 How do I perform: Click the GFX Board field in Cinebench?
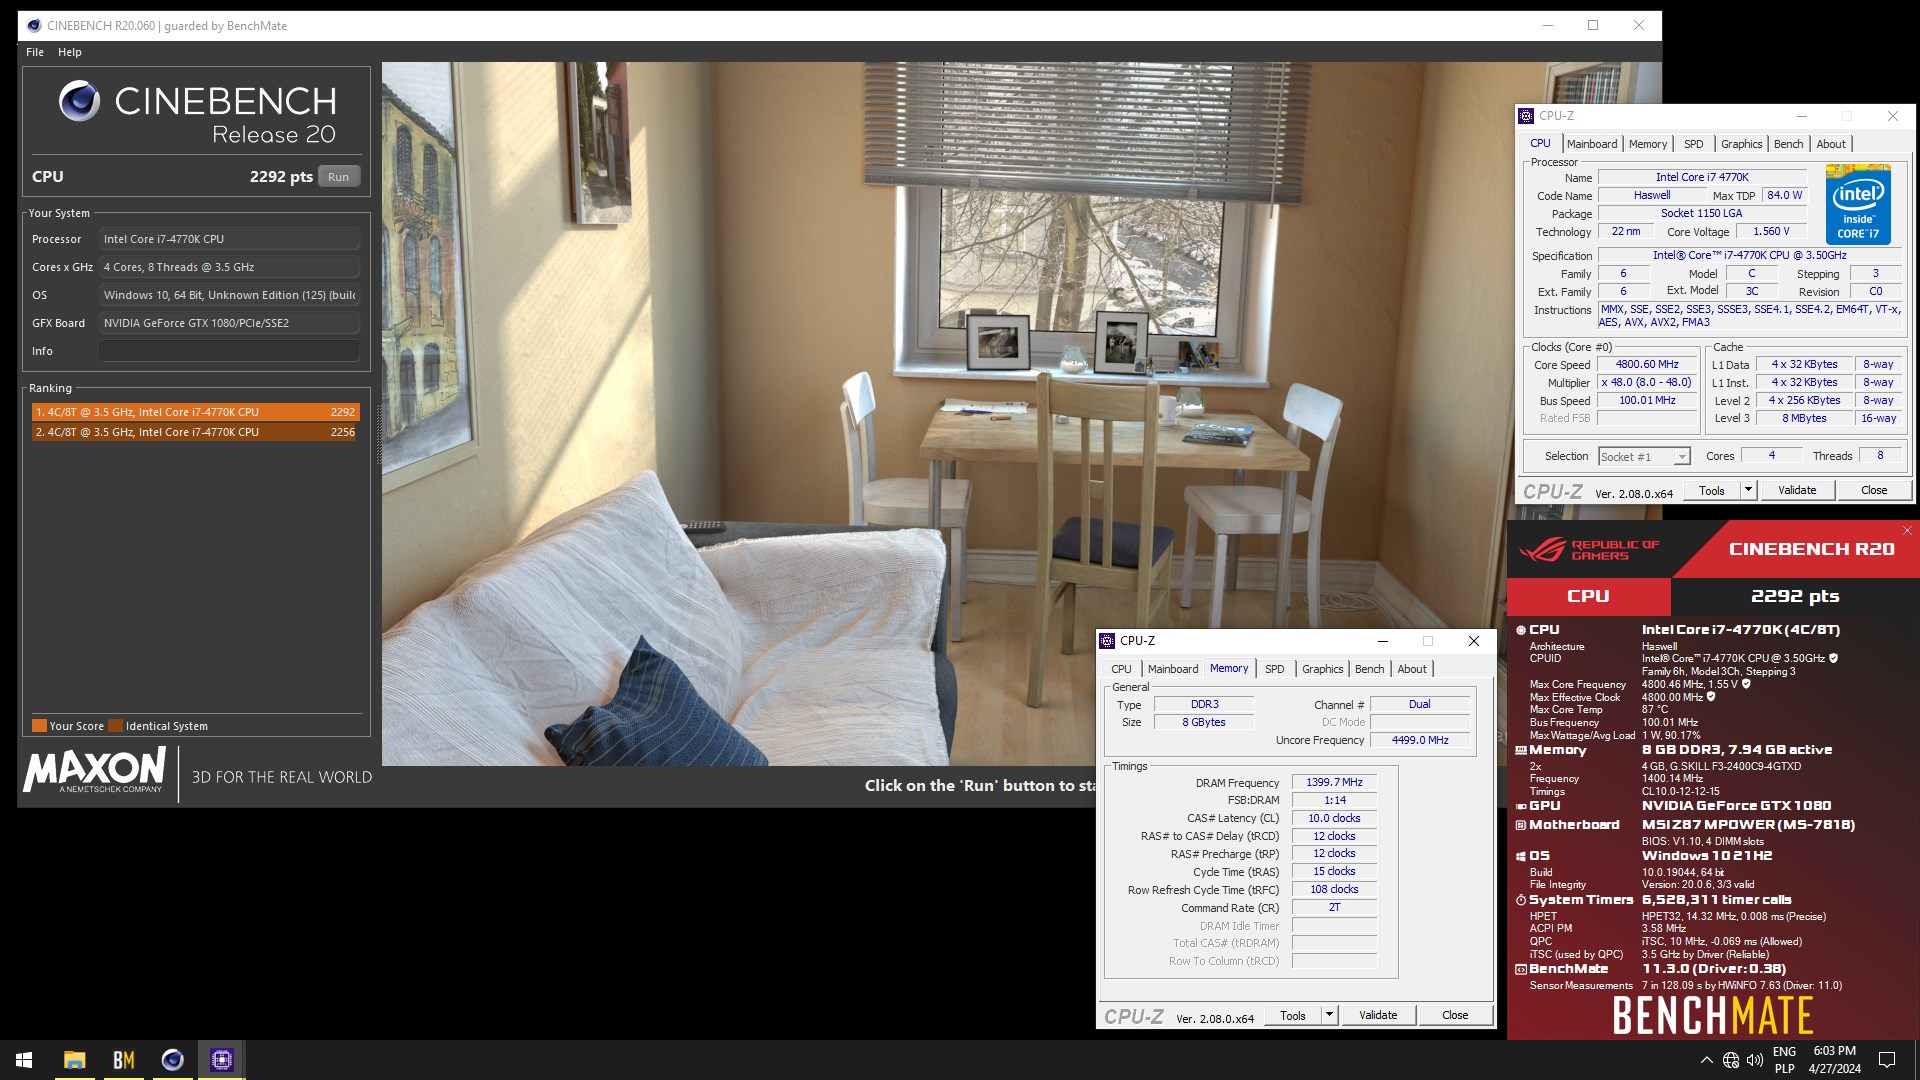[229, 323]
